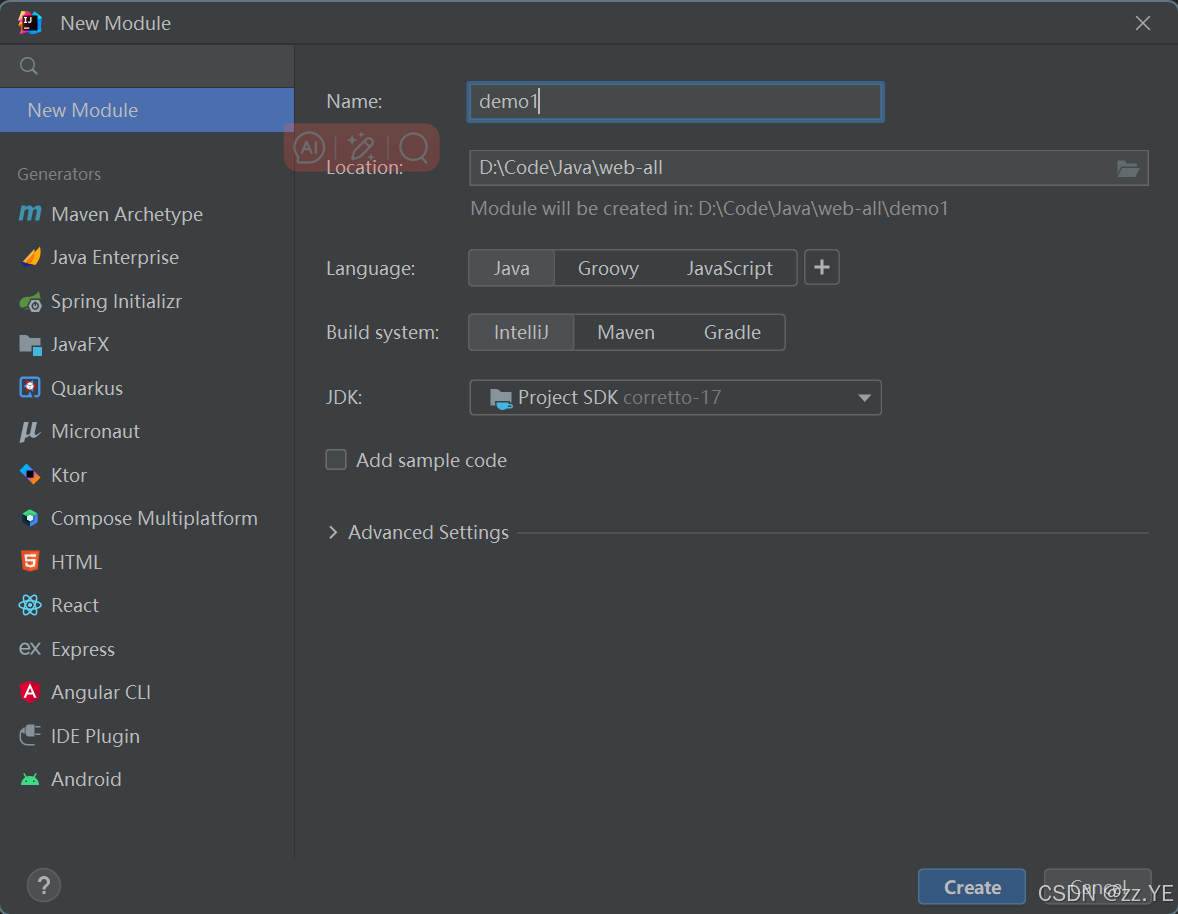
Task: Click the HTML5 icon
Action: coord(30,561)
